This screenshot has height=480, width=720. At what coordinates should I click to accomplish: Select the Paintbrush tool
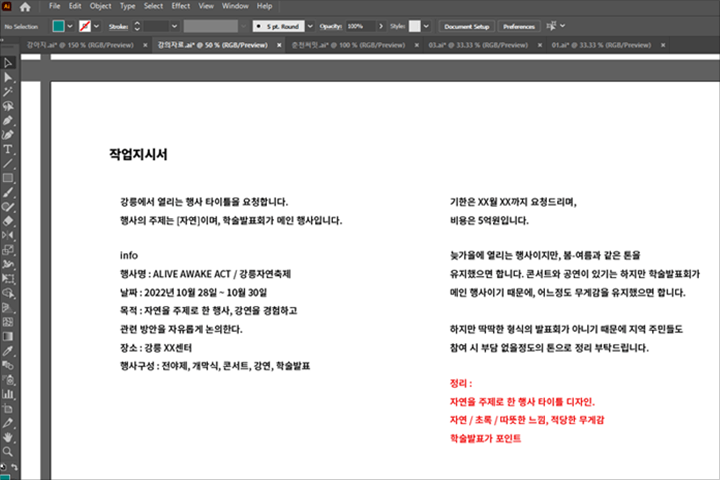(x=8, y=192)
